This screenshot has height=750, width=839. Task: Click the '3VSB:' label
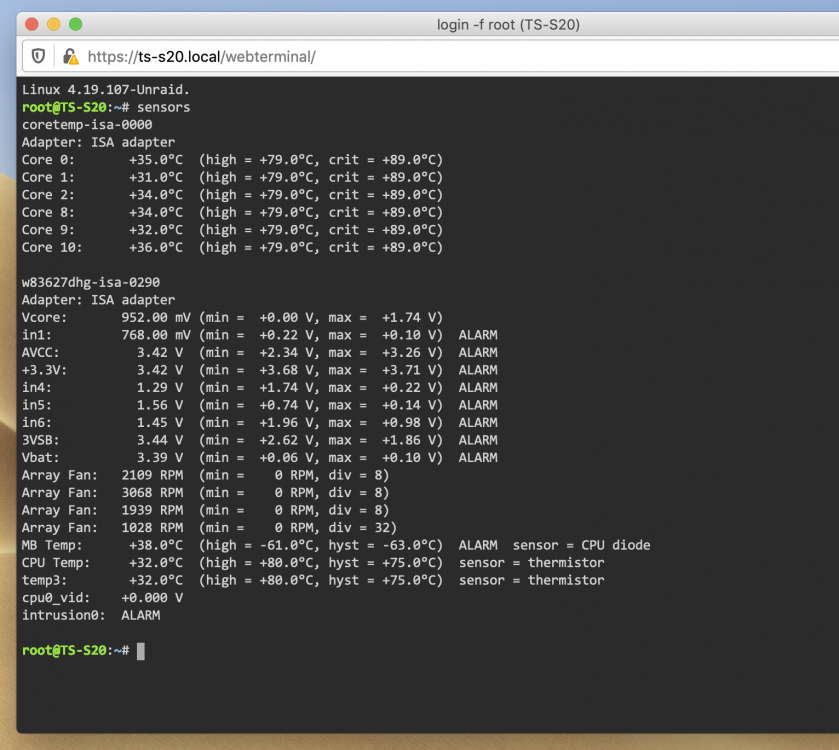(x=41, y=440)
